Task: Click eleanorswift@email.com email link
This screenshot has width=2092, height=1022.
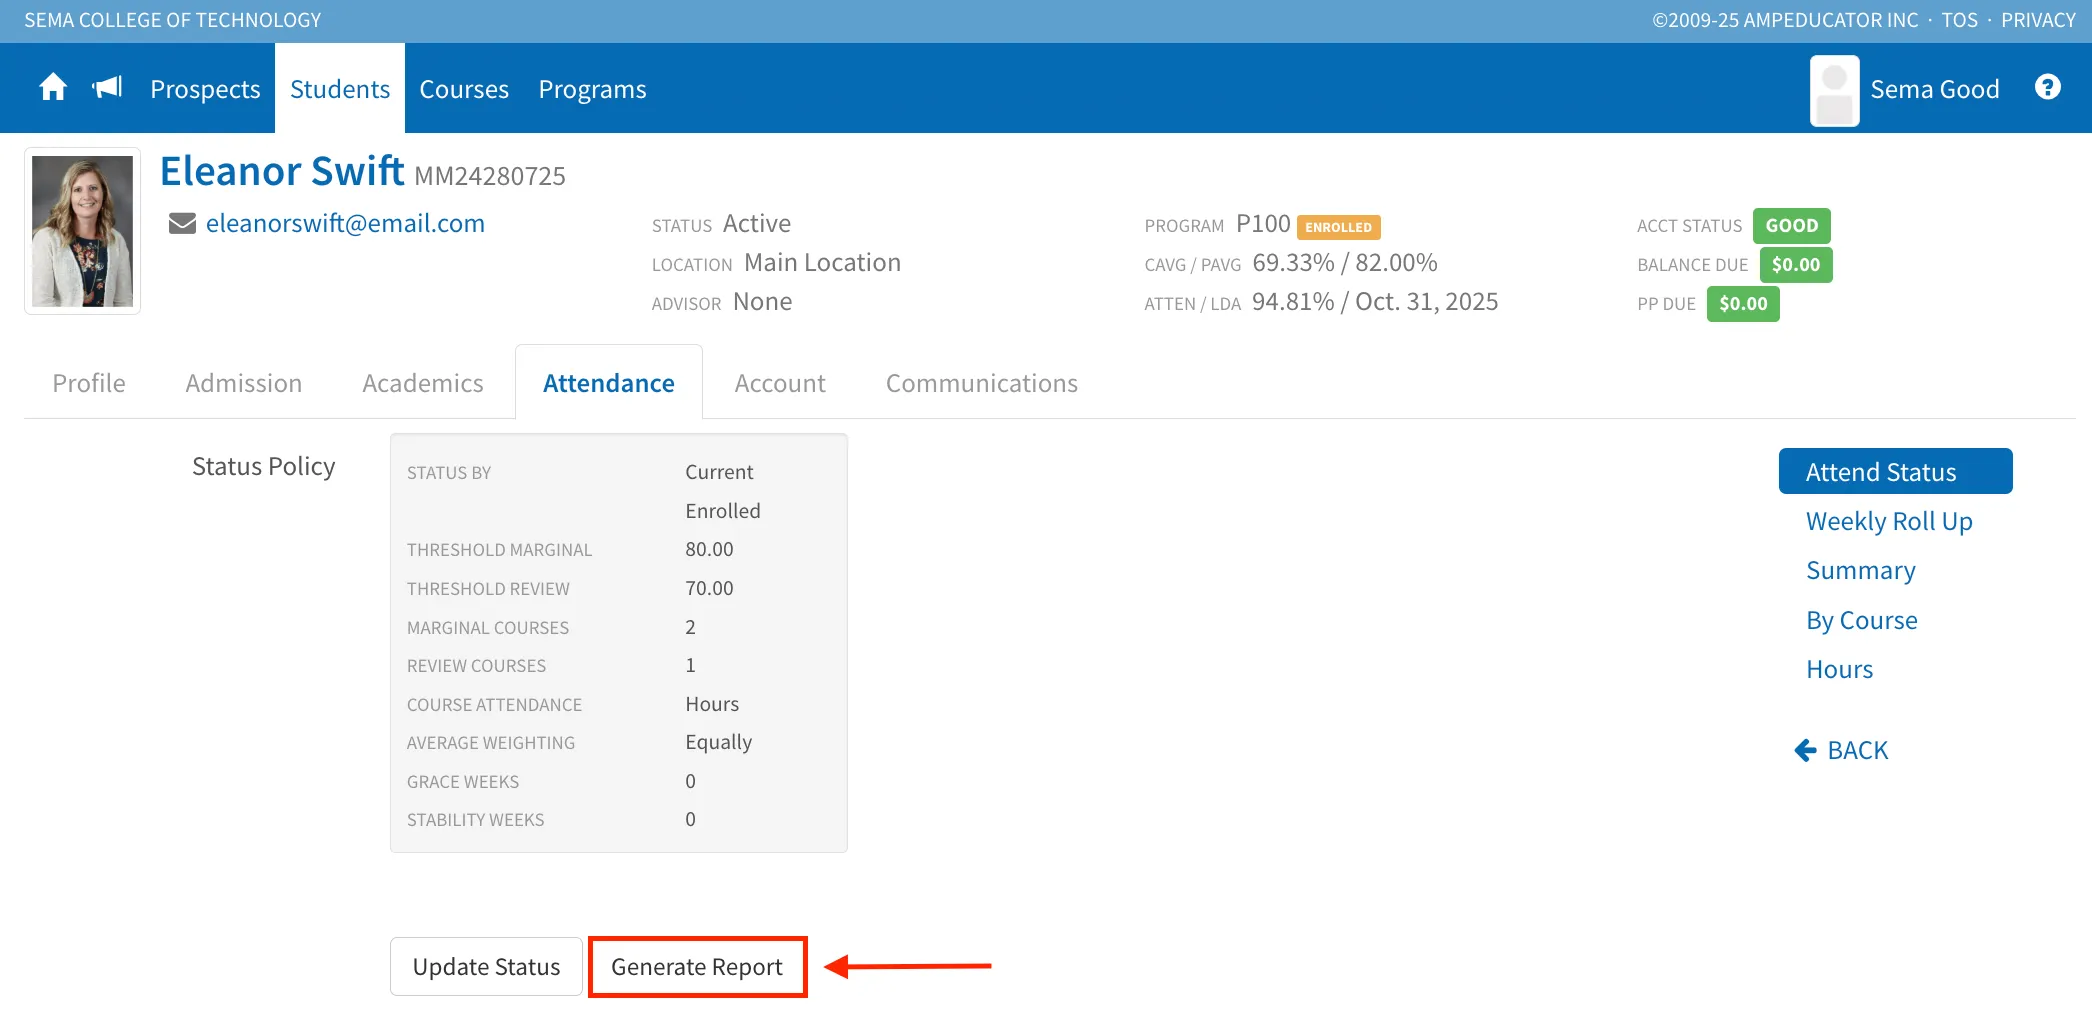Action: tap(345, 223)
